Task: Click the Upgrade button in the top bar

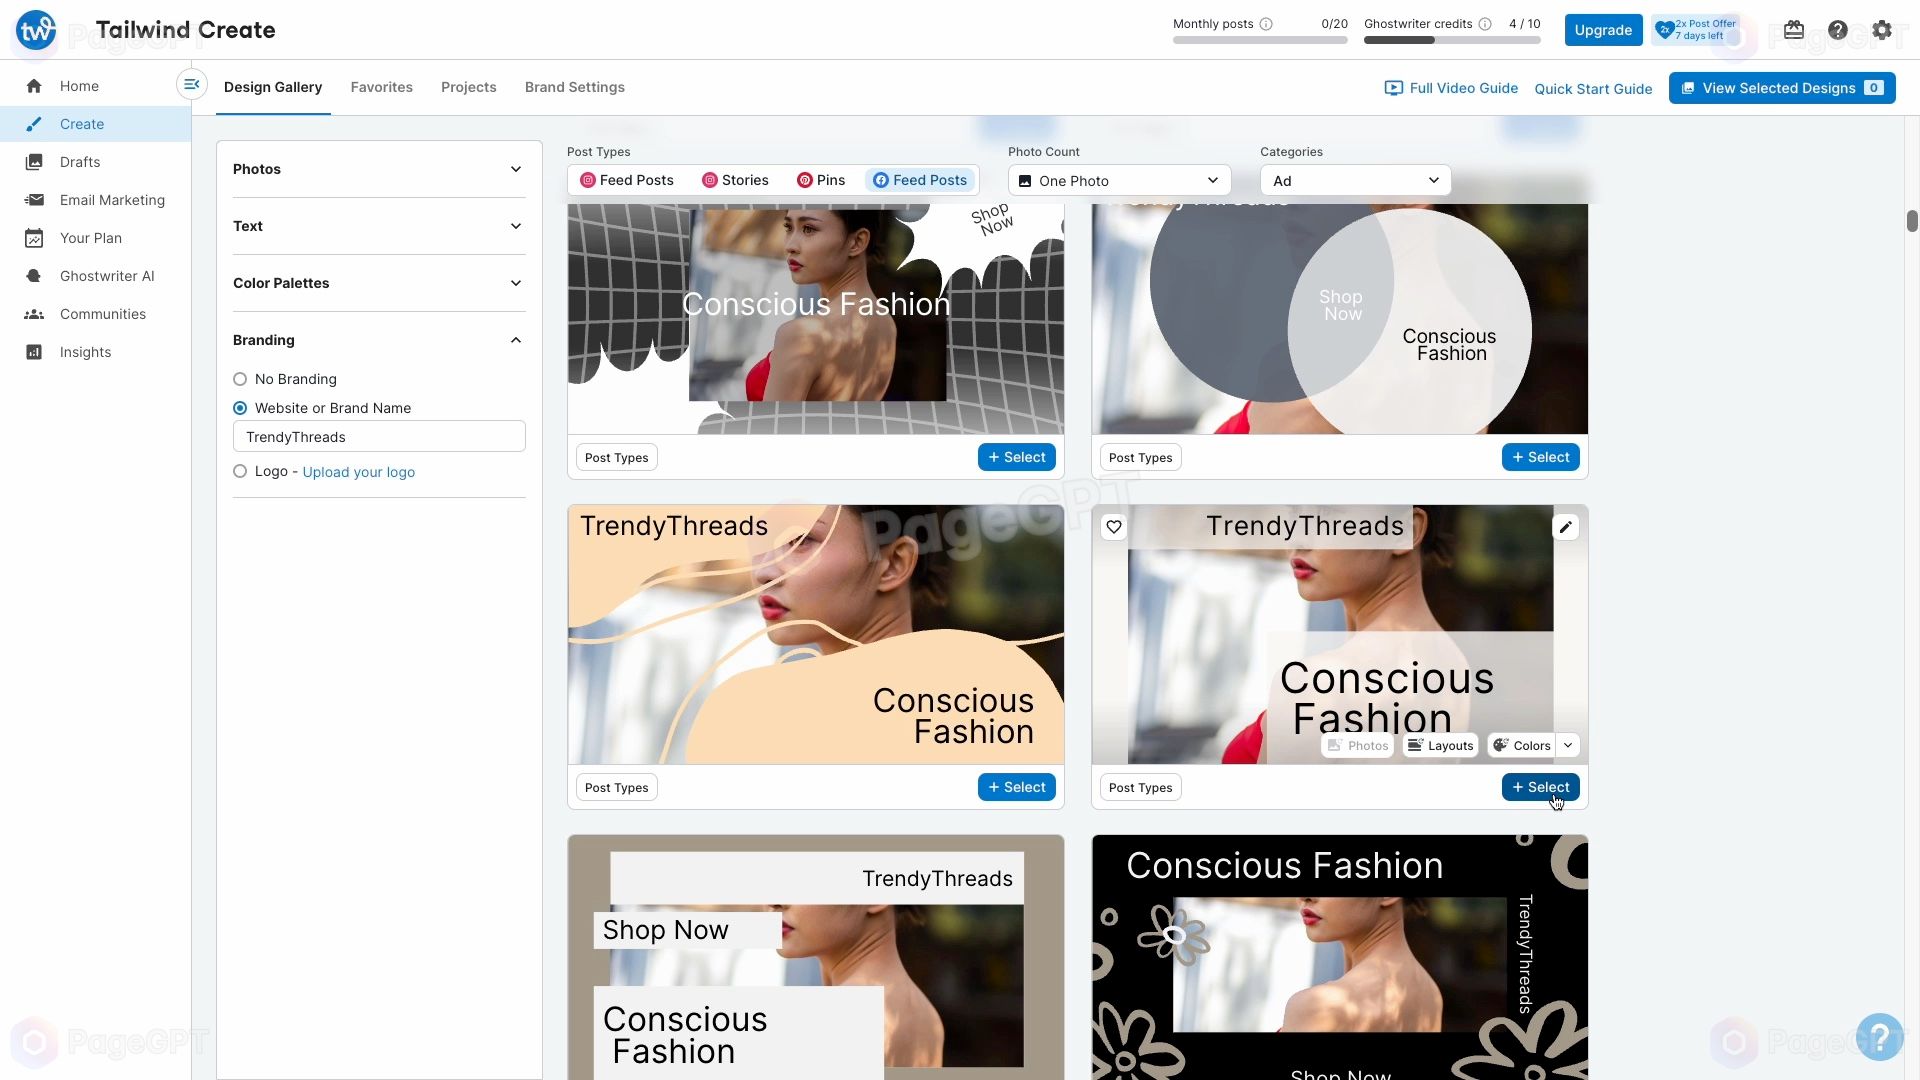Action: [x=1604, y=29]
